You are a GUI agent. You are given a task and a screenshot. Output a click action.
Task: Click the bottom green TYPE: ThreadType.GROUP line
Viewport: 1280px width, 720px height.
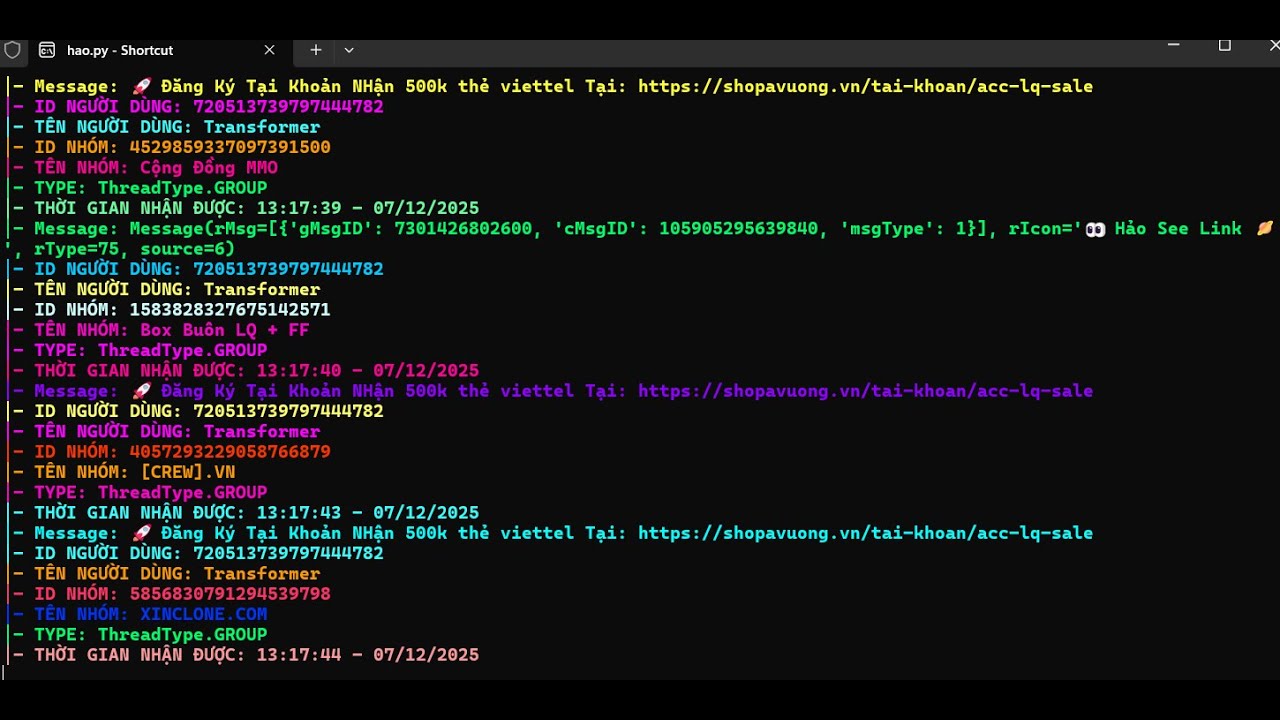click(x=139, y=635)
